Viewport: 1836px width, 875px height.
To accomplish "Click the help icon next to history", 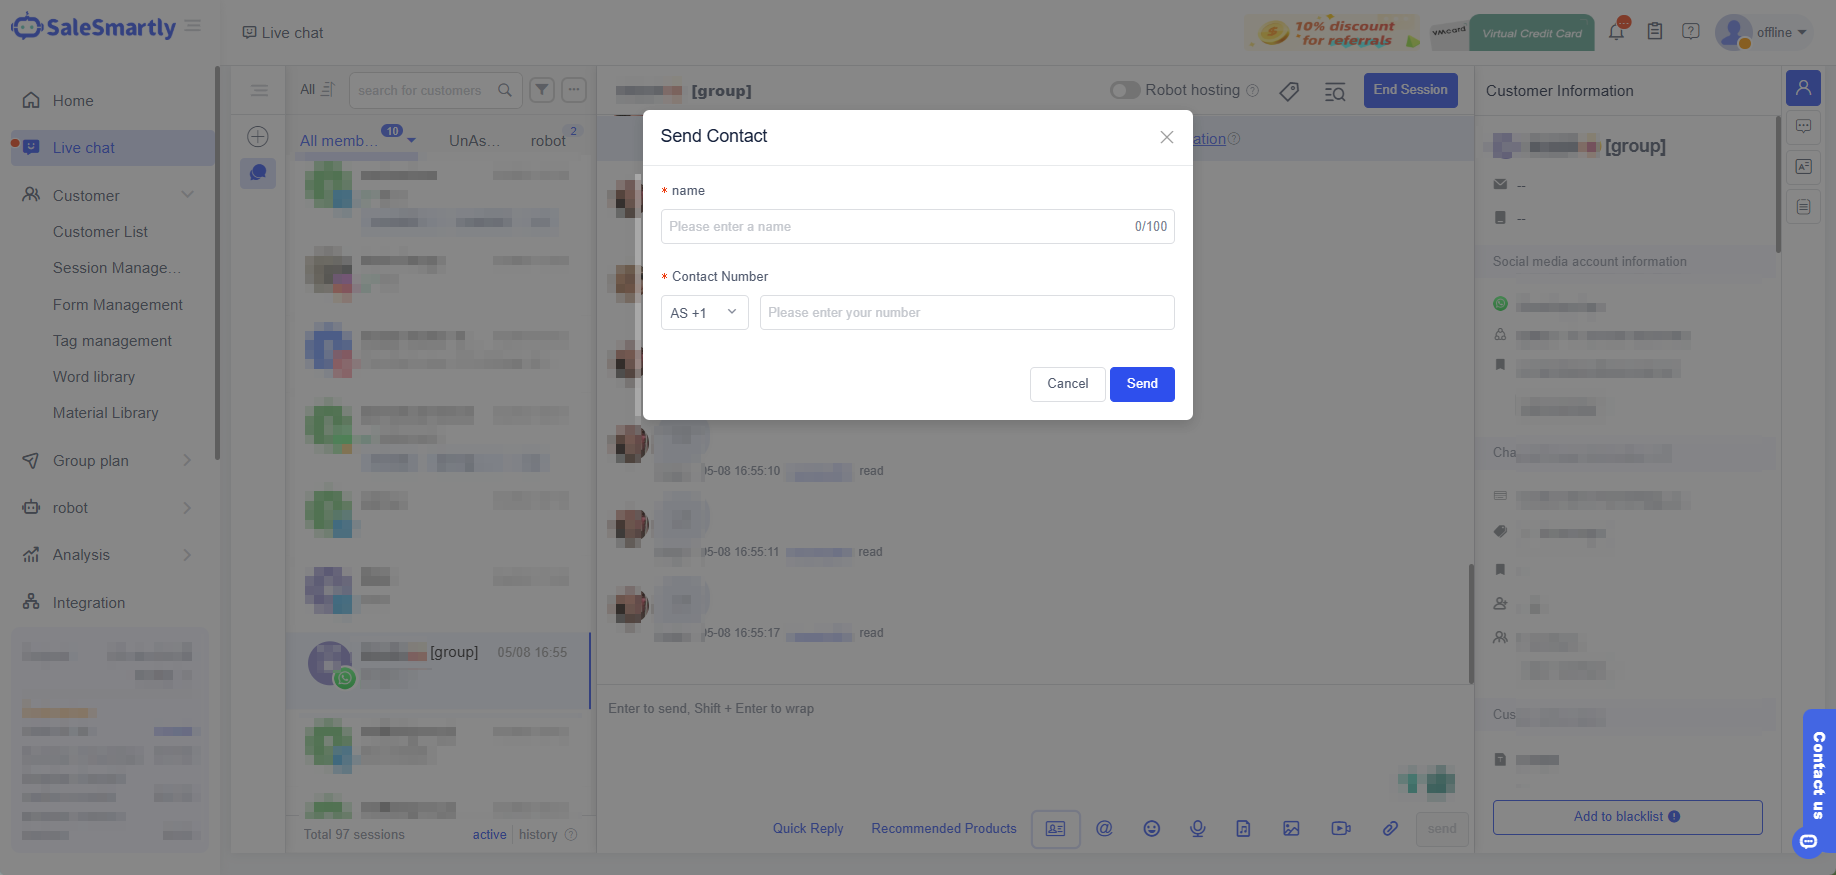I will 571,835.
